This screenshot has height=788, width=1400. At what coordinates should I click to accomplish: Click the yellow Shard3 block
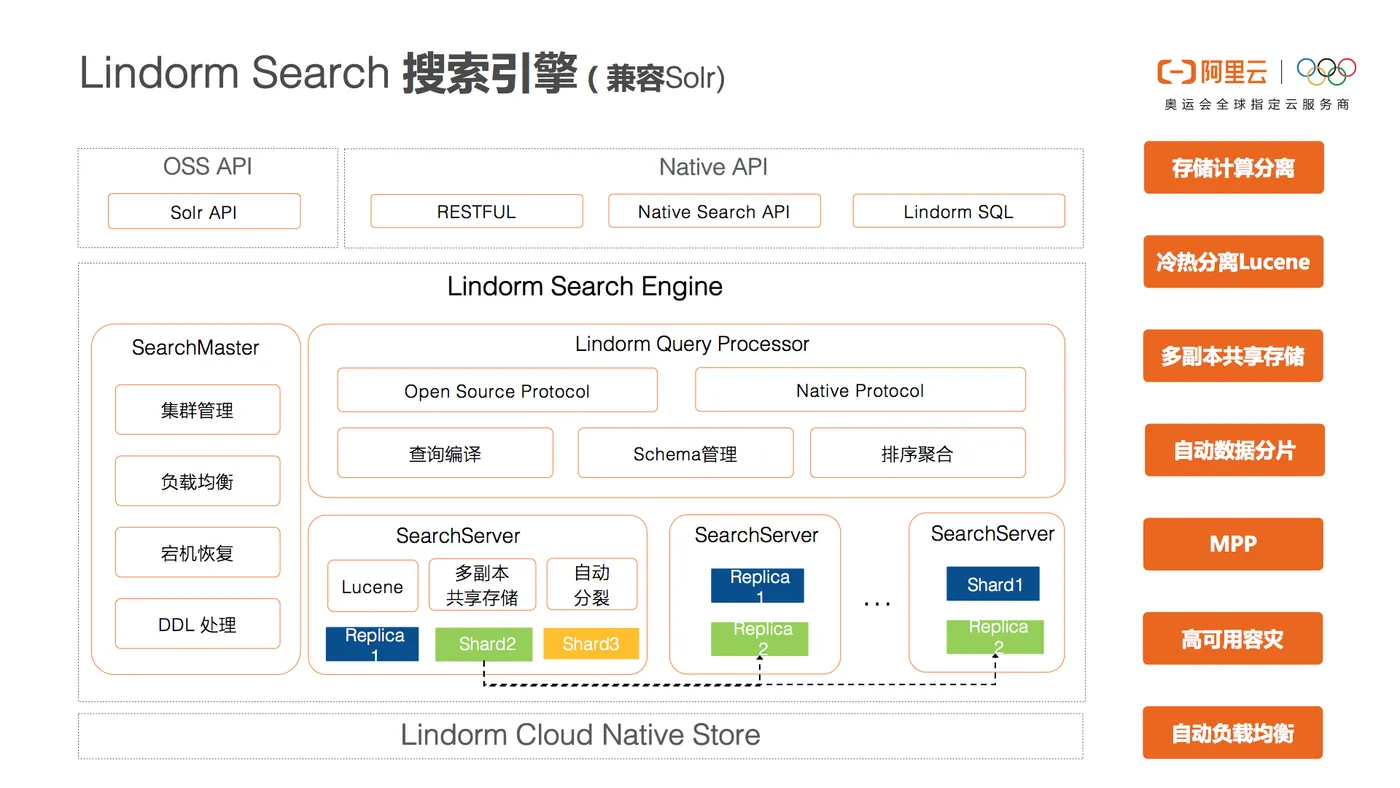591,644
